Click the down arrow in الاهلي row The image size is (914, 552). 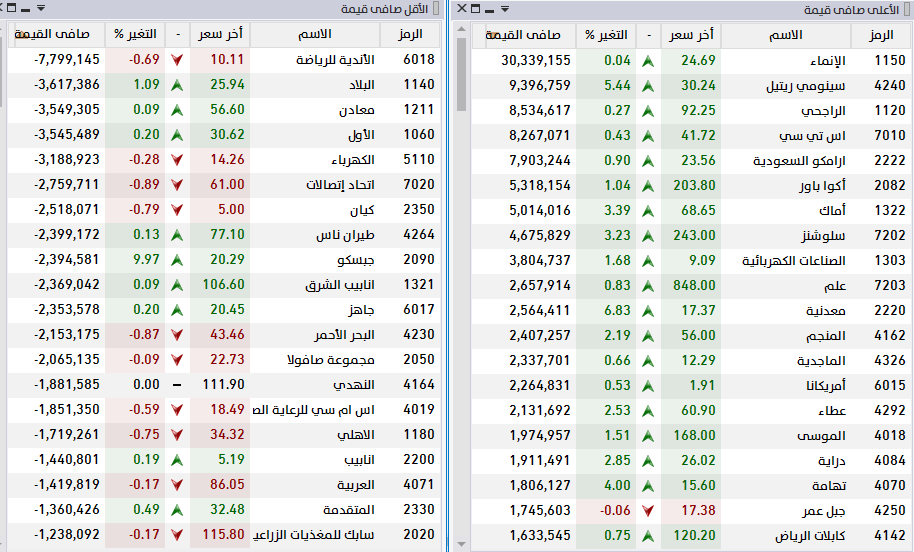coord(177,435)
